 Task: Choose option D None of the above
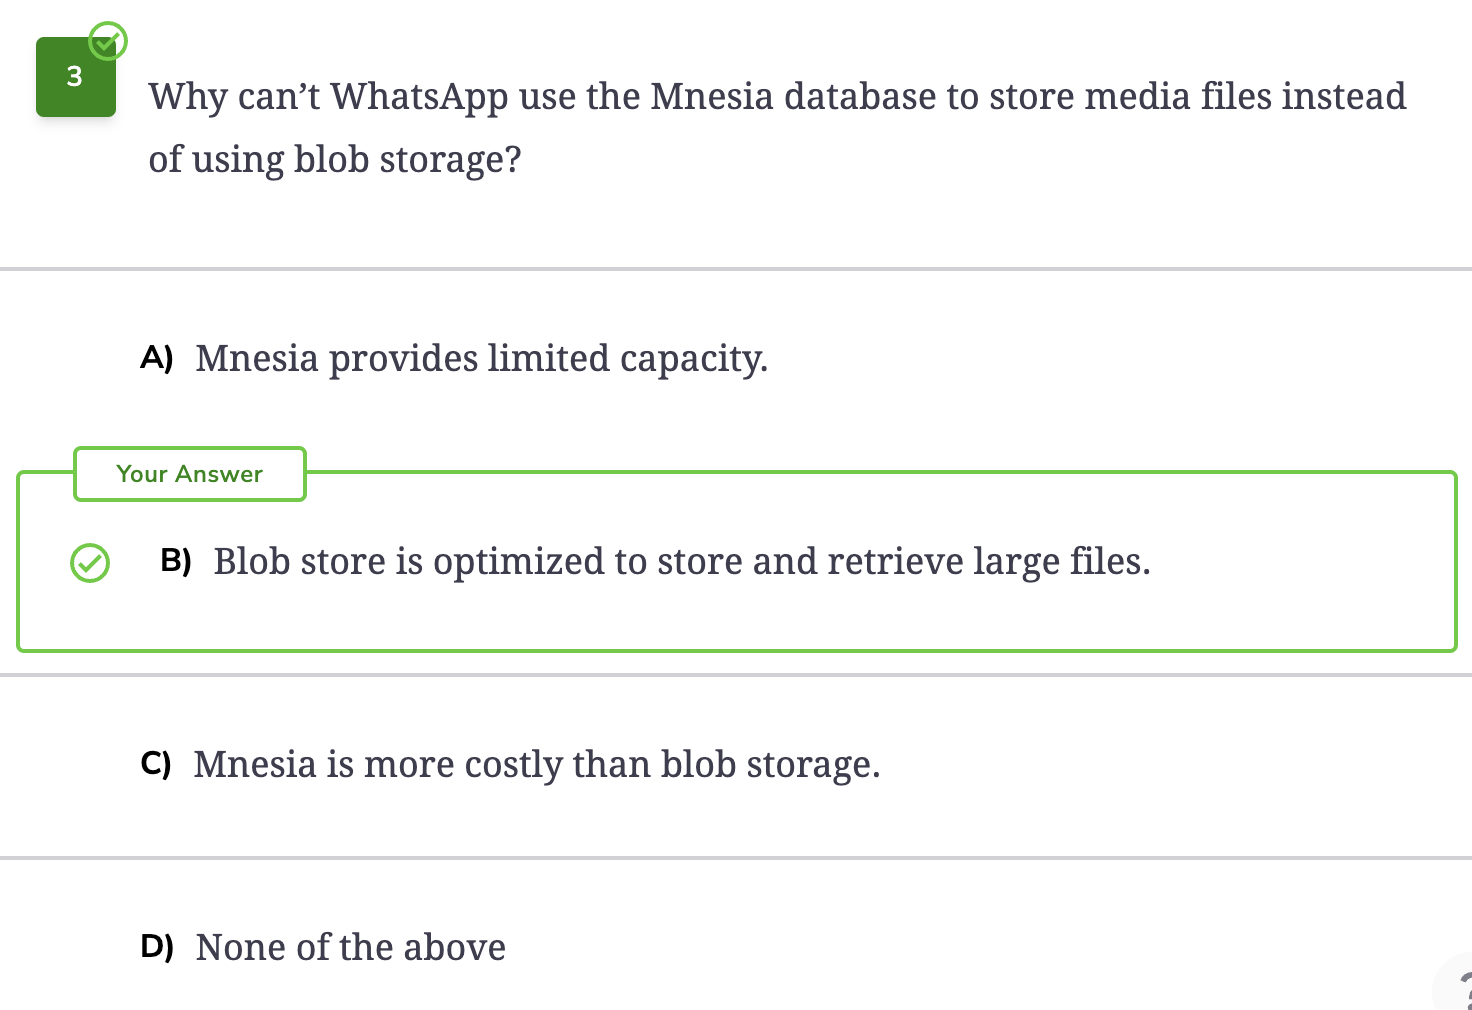click(323, 947)
